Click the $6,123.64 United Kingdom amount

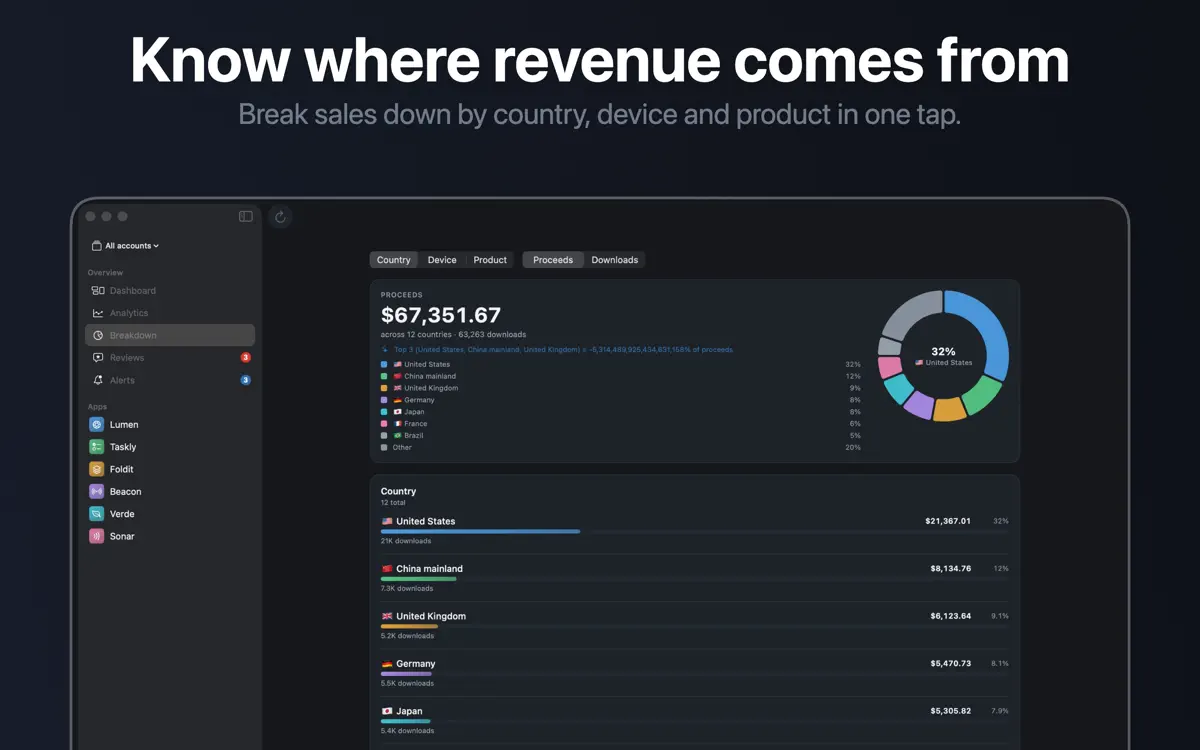click(x=951, y=616)
